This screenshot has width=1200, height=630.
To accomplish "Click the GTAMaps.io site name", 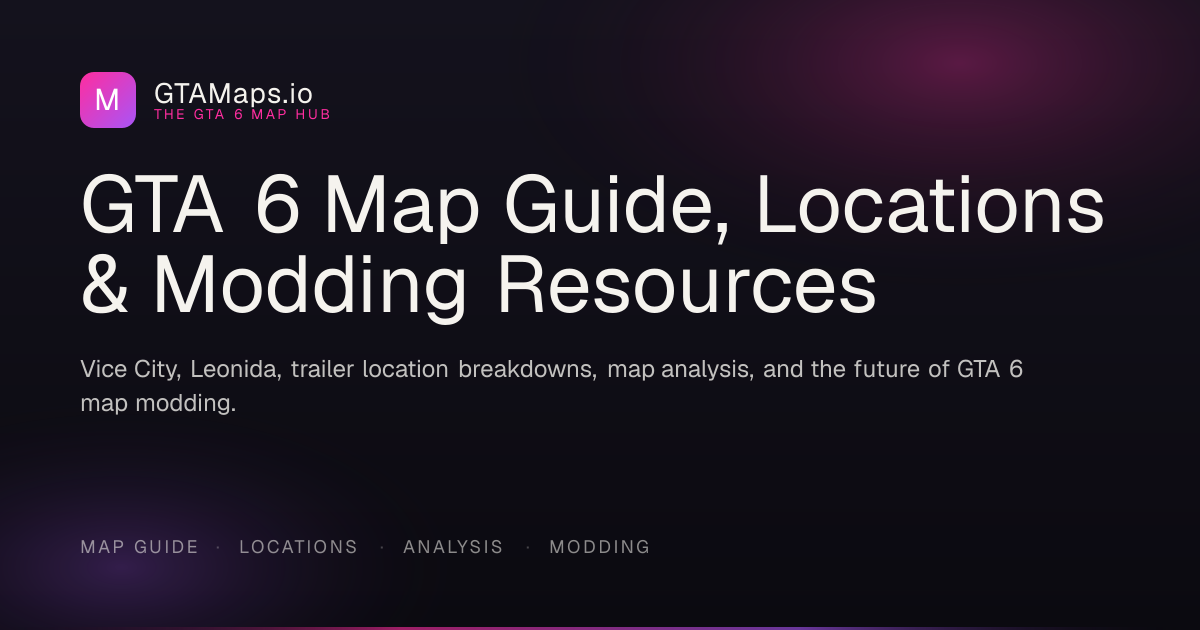I will tap(233, 94).
